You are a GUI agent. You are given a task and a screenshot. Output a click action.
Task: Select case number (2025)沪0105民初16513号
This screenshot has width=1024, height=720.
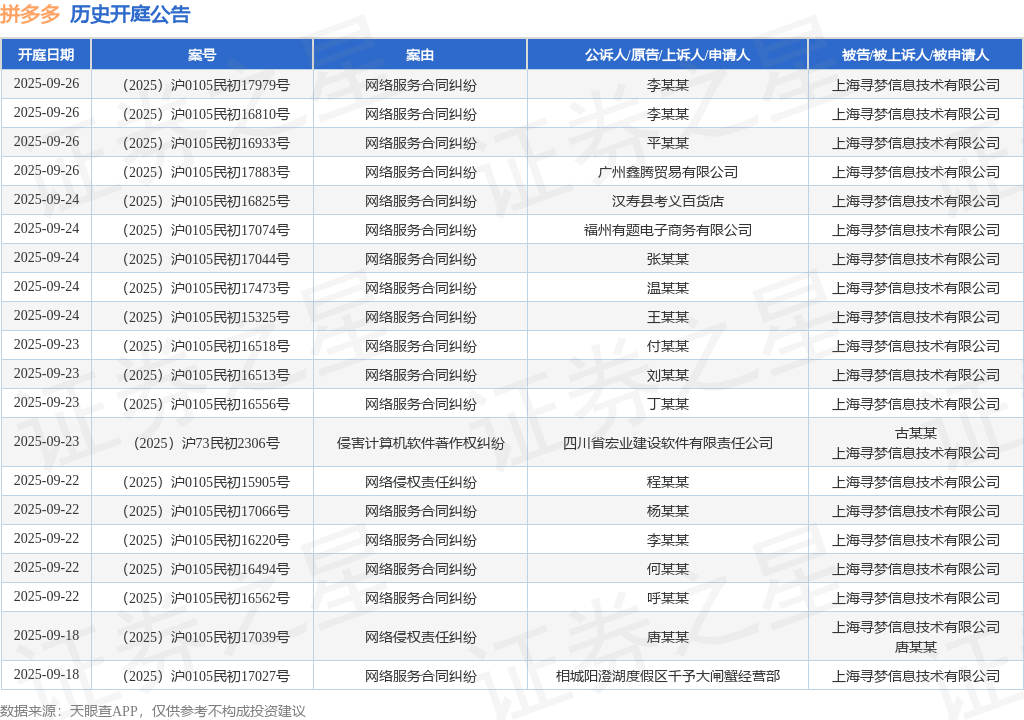pos(206,375)
